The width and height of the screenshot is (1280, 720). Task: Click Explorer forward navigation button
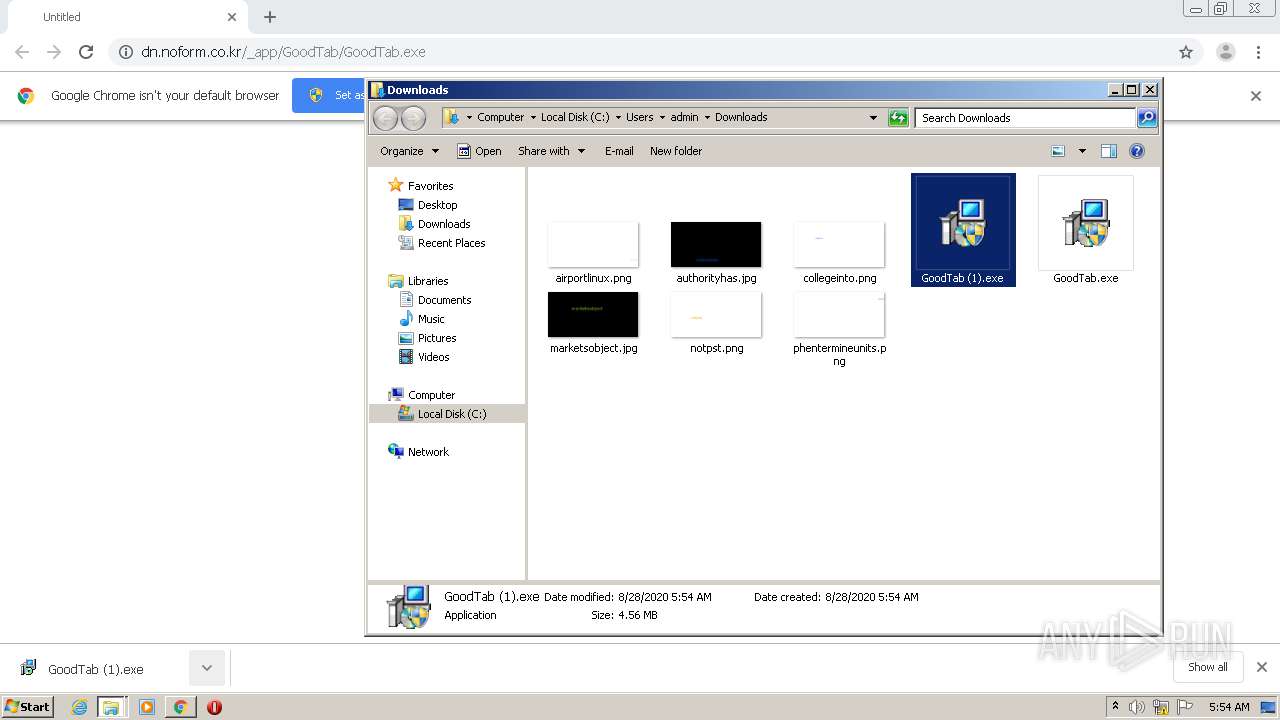point(413,118)
